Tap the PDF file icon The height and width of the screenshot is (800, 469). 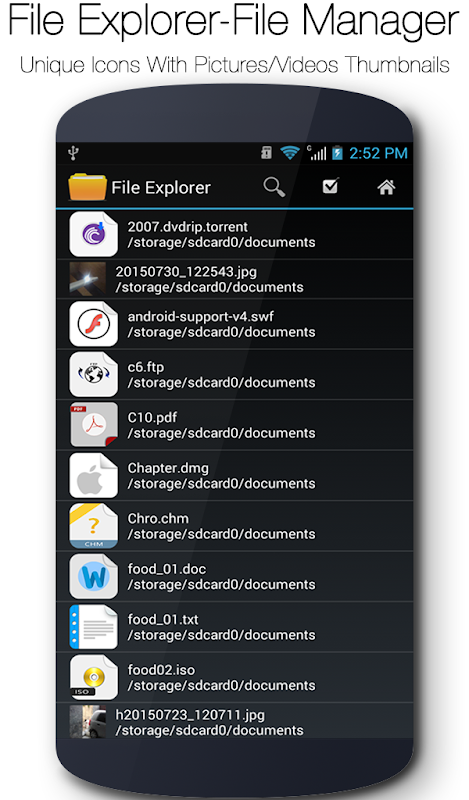pos(94,425)
